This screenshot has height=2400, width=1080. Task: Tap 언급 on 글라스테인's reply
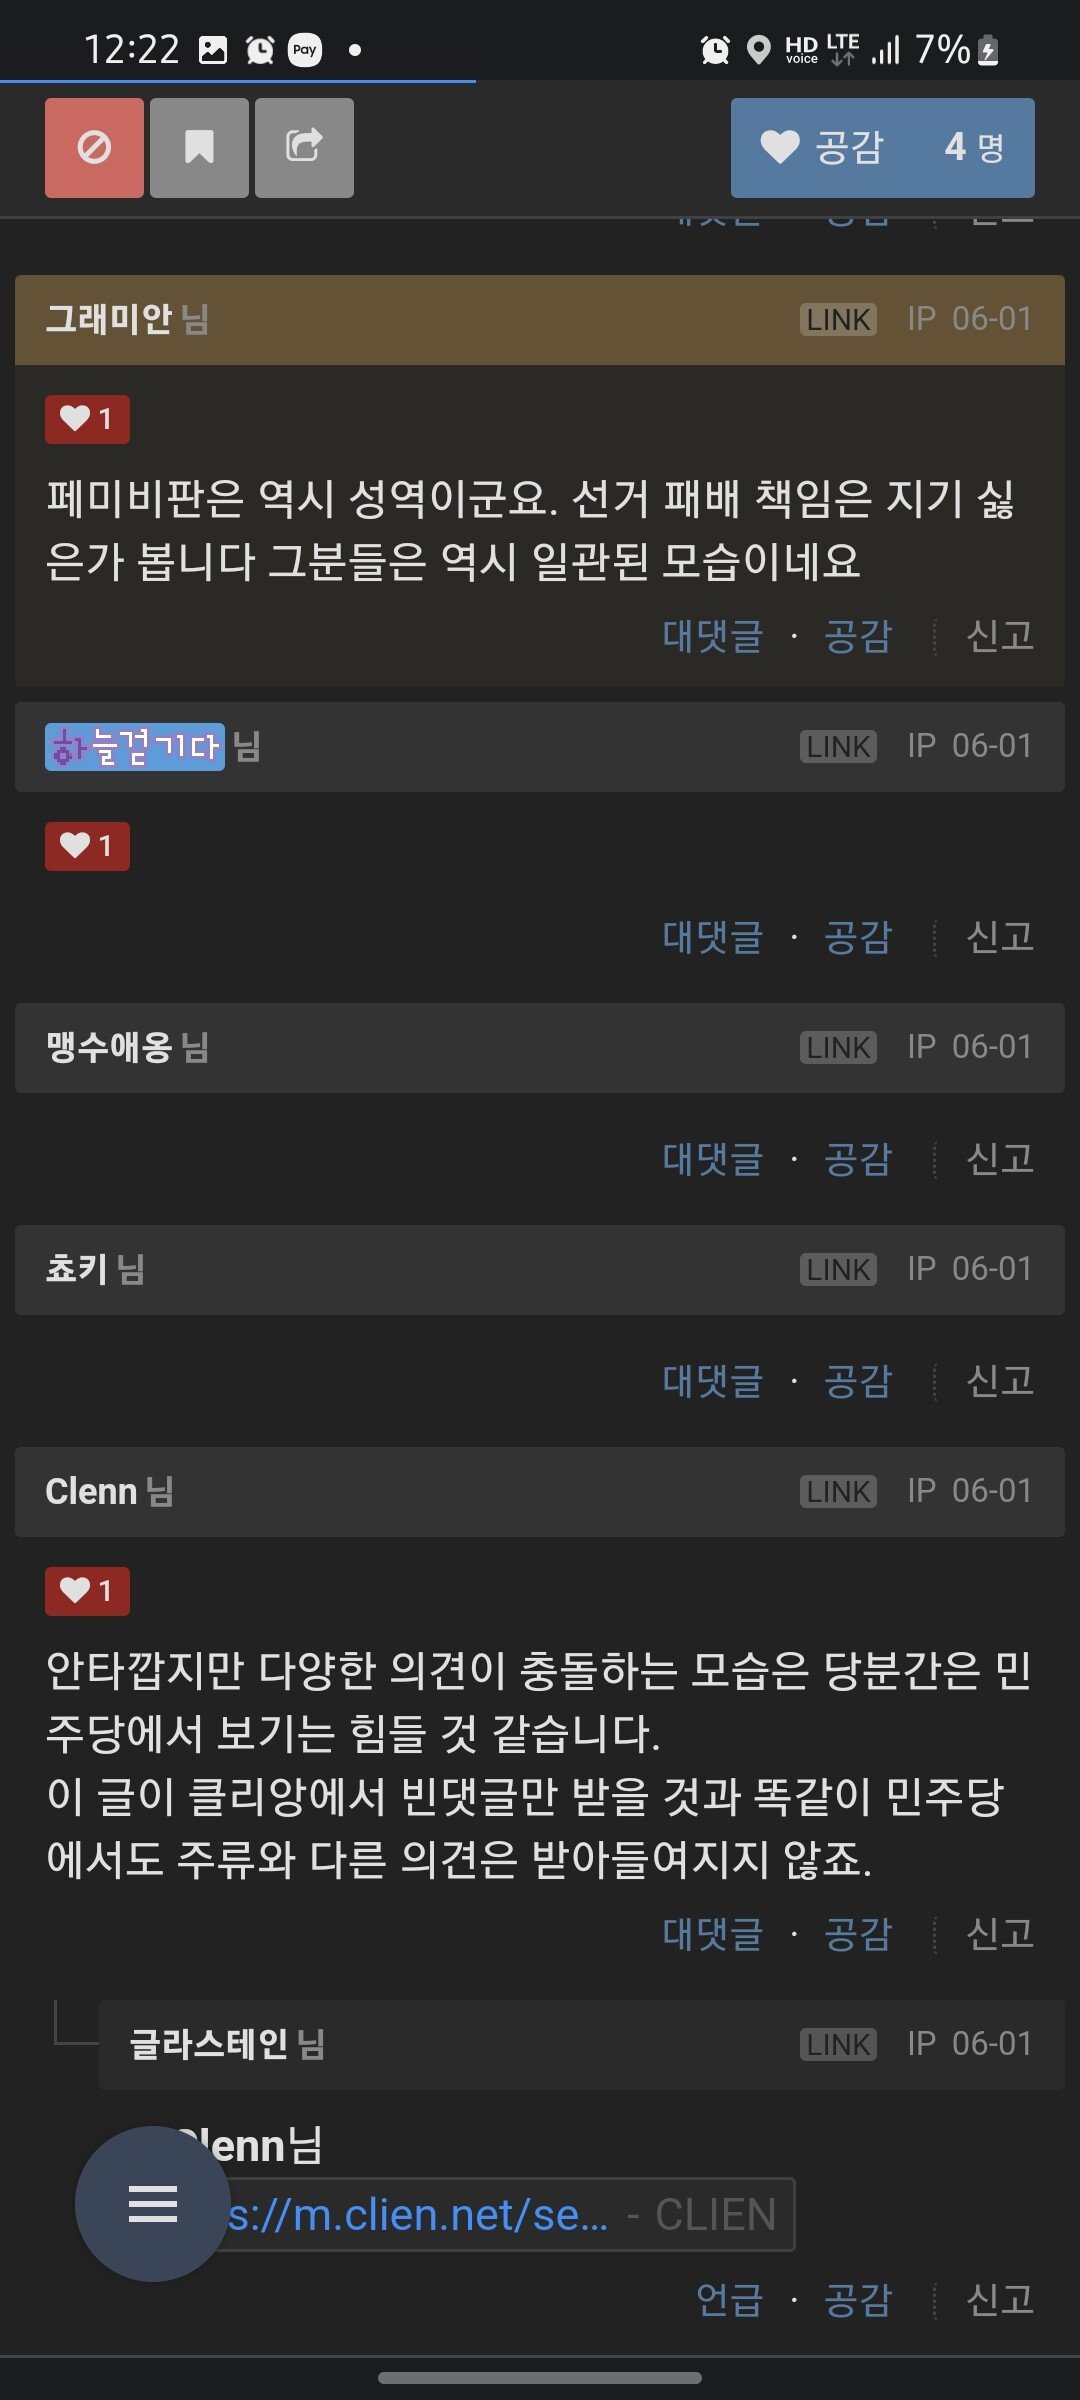[730, 2299]
